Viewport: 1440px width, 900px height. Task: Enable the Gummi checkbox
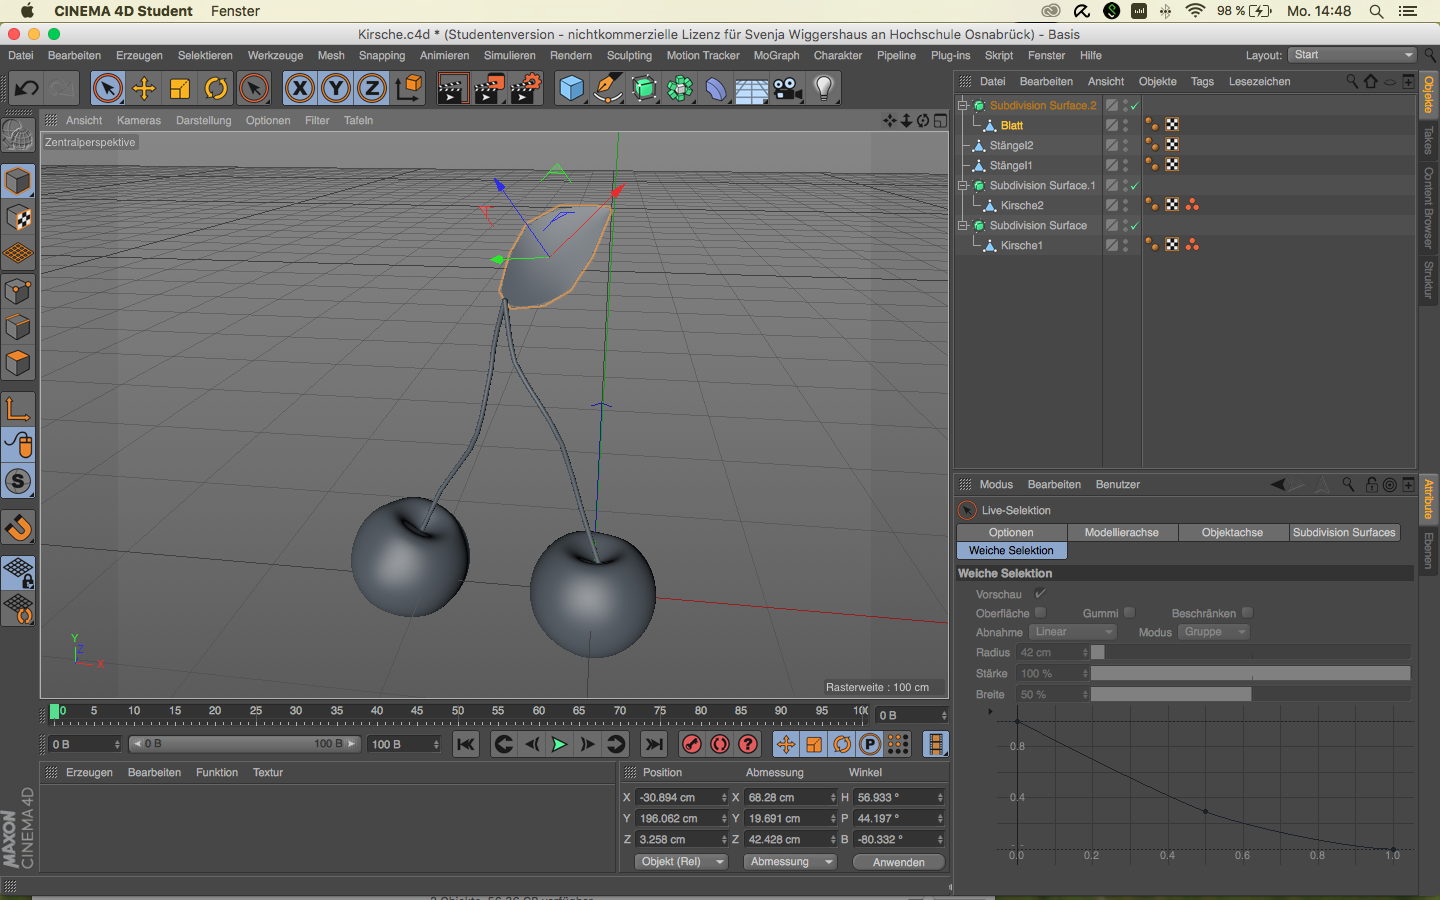coord(1129,613)
